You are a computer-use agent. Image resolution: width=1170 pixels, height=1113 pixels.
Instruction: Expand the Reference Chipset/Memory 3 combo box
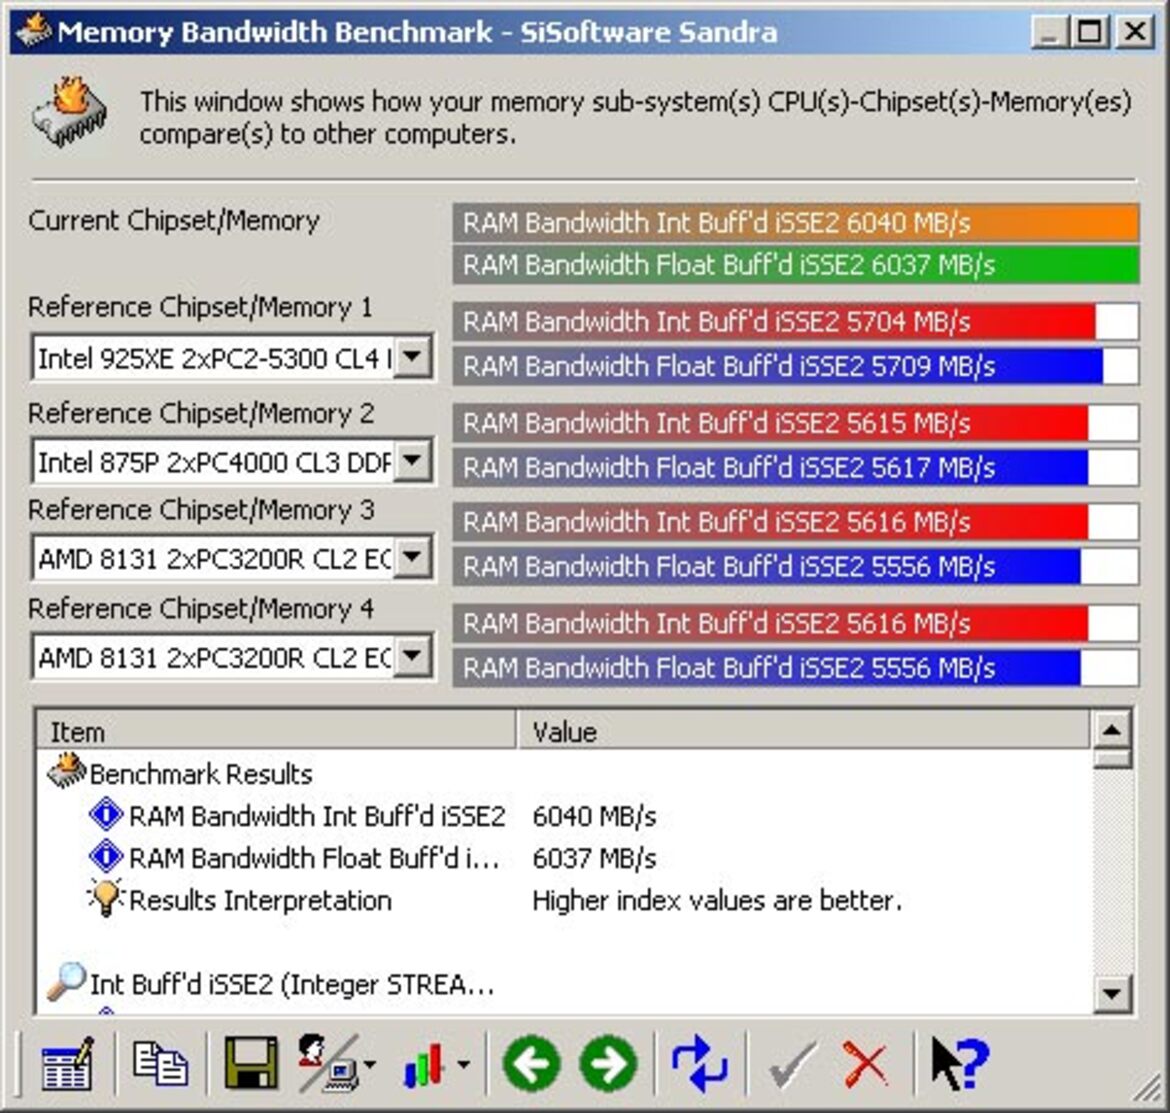(x=412, y=557)
